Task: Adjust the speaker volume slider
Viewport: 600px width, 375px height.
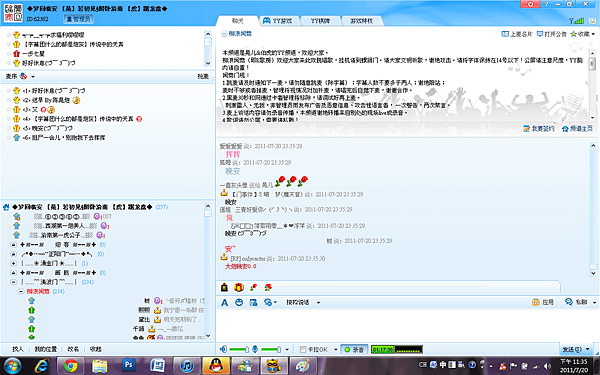Action: (x=239, y=349)
